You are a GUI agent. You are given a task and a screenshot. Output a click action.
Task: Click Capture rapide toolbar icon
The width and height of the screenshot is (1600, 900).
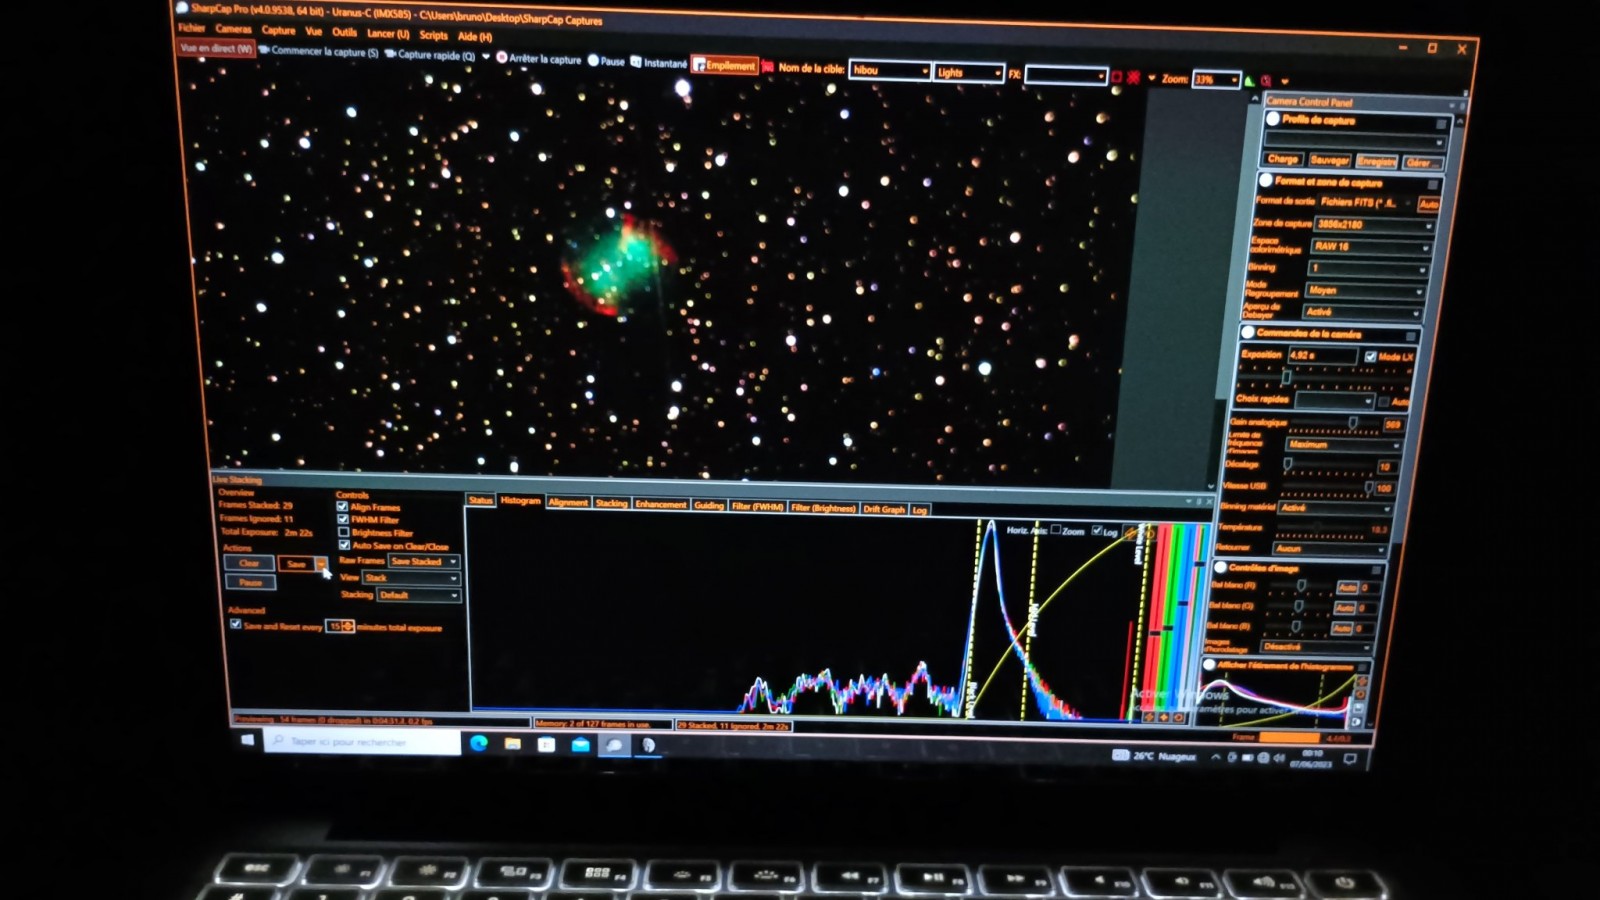pyautogui.click(x=391, y=54)
